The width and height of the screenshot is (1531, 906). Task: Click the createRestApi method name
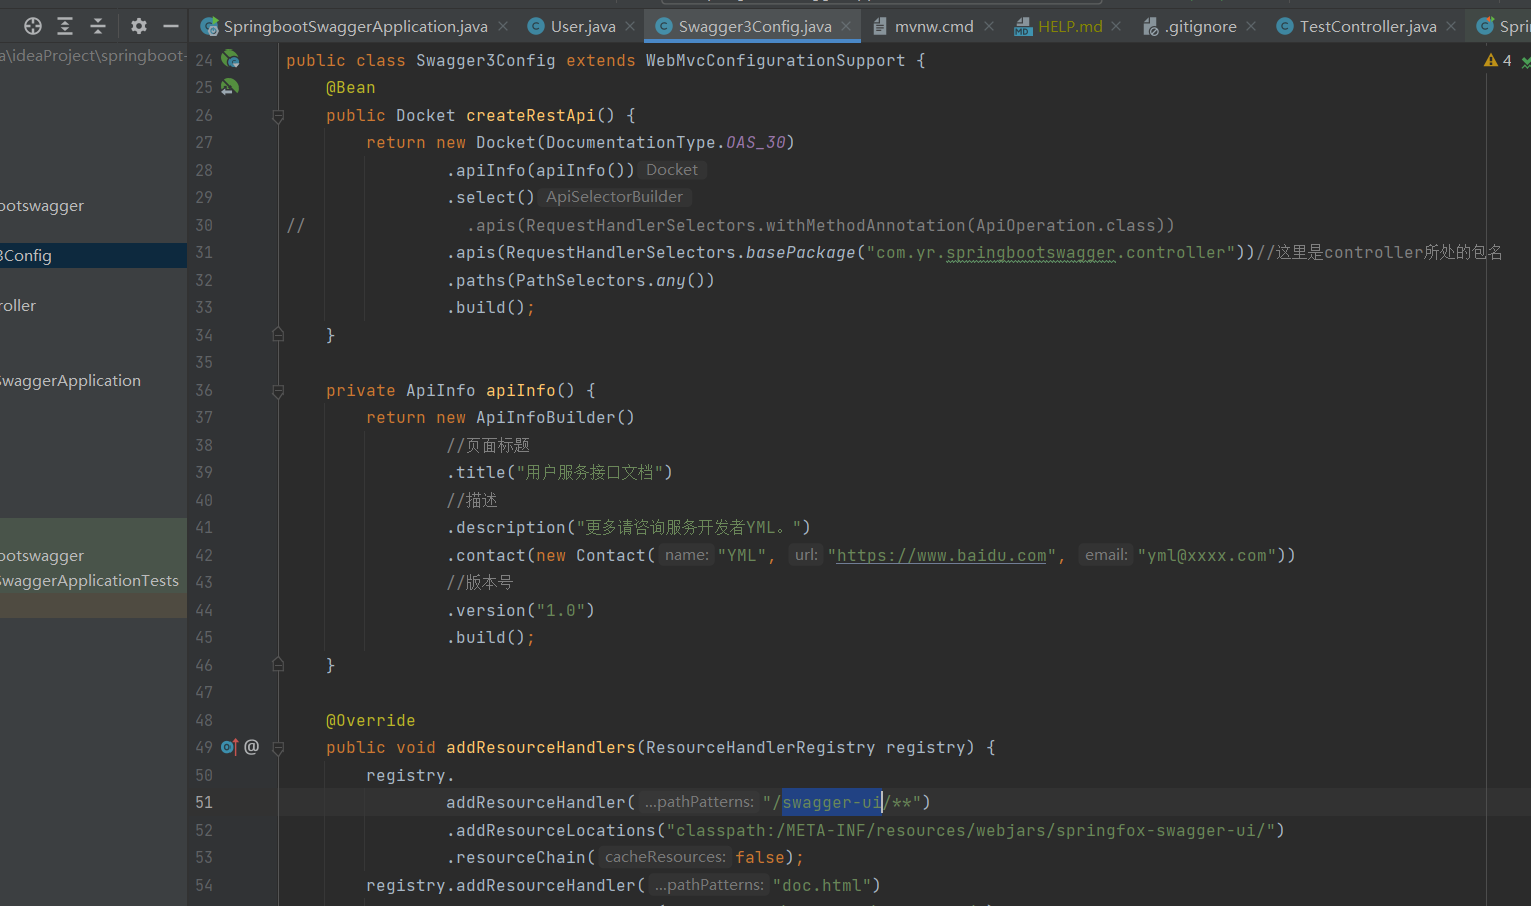tap(530, 116)
